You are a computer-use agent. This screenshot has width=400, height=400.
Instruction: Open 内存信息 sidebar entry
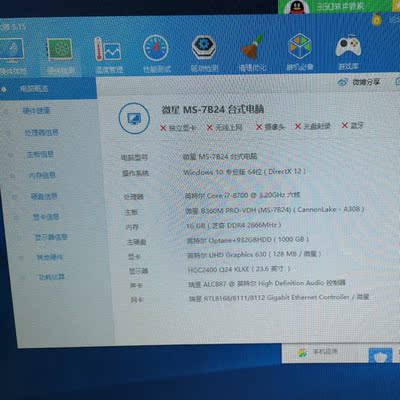coord(42,175)
